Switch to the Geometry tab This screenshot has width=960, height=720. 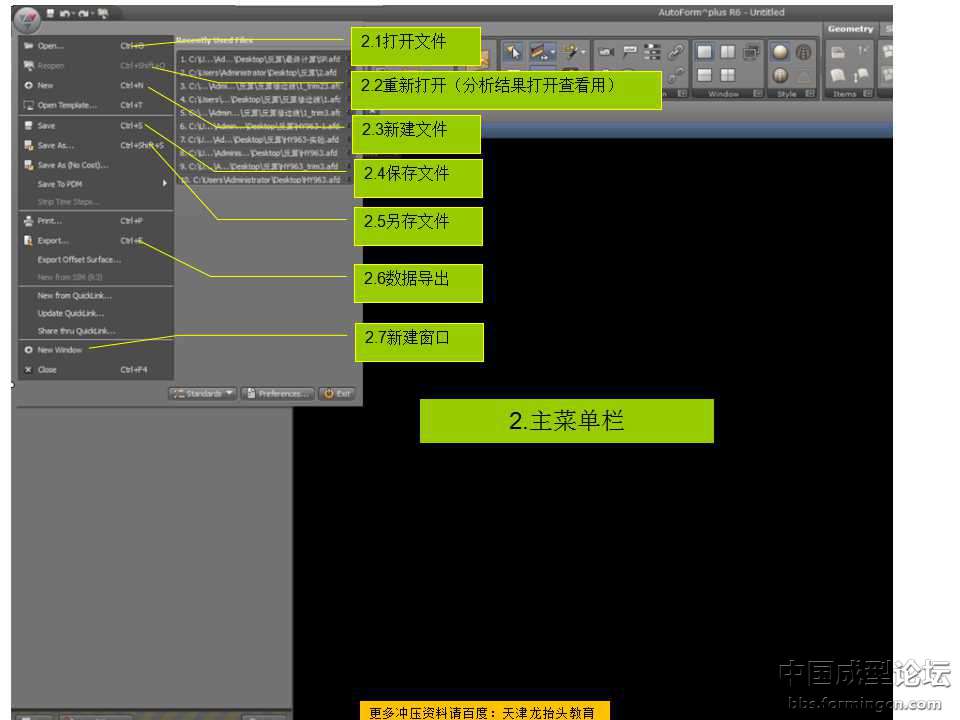[850, 29]
